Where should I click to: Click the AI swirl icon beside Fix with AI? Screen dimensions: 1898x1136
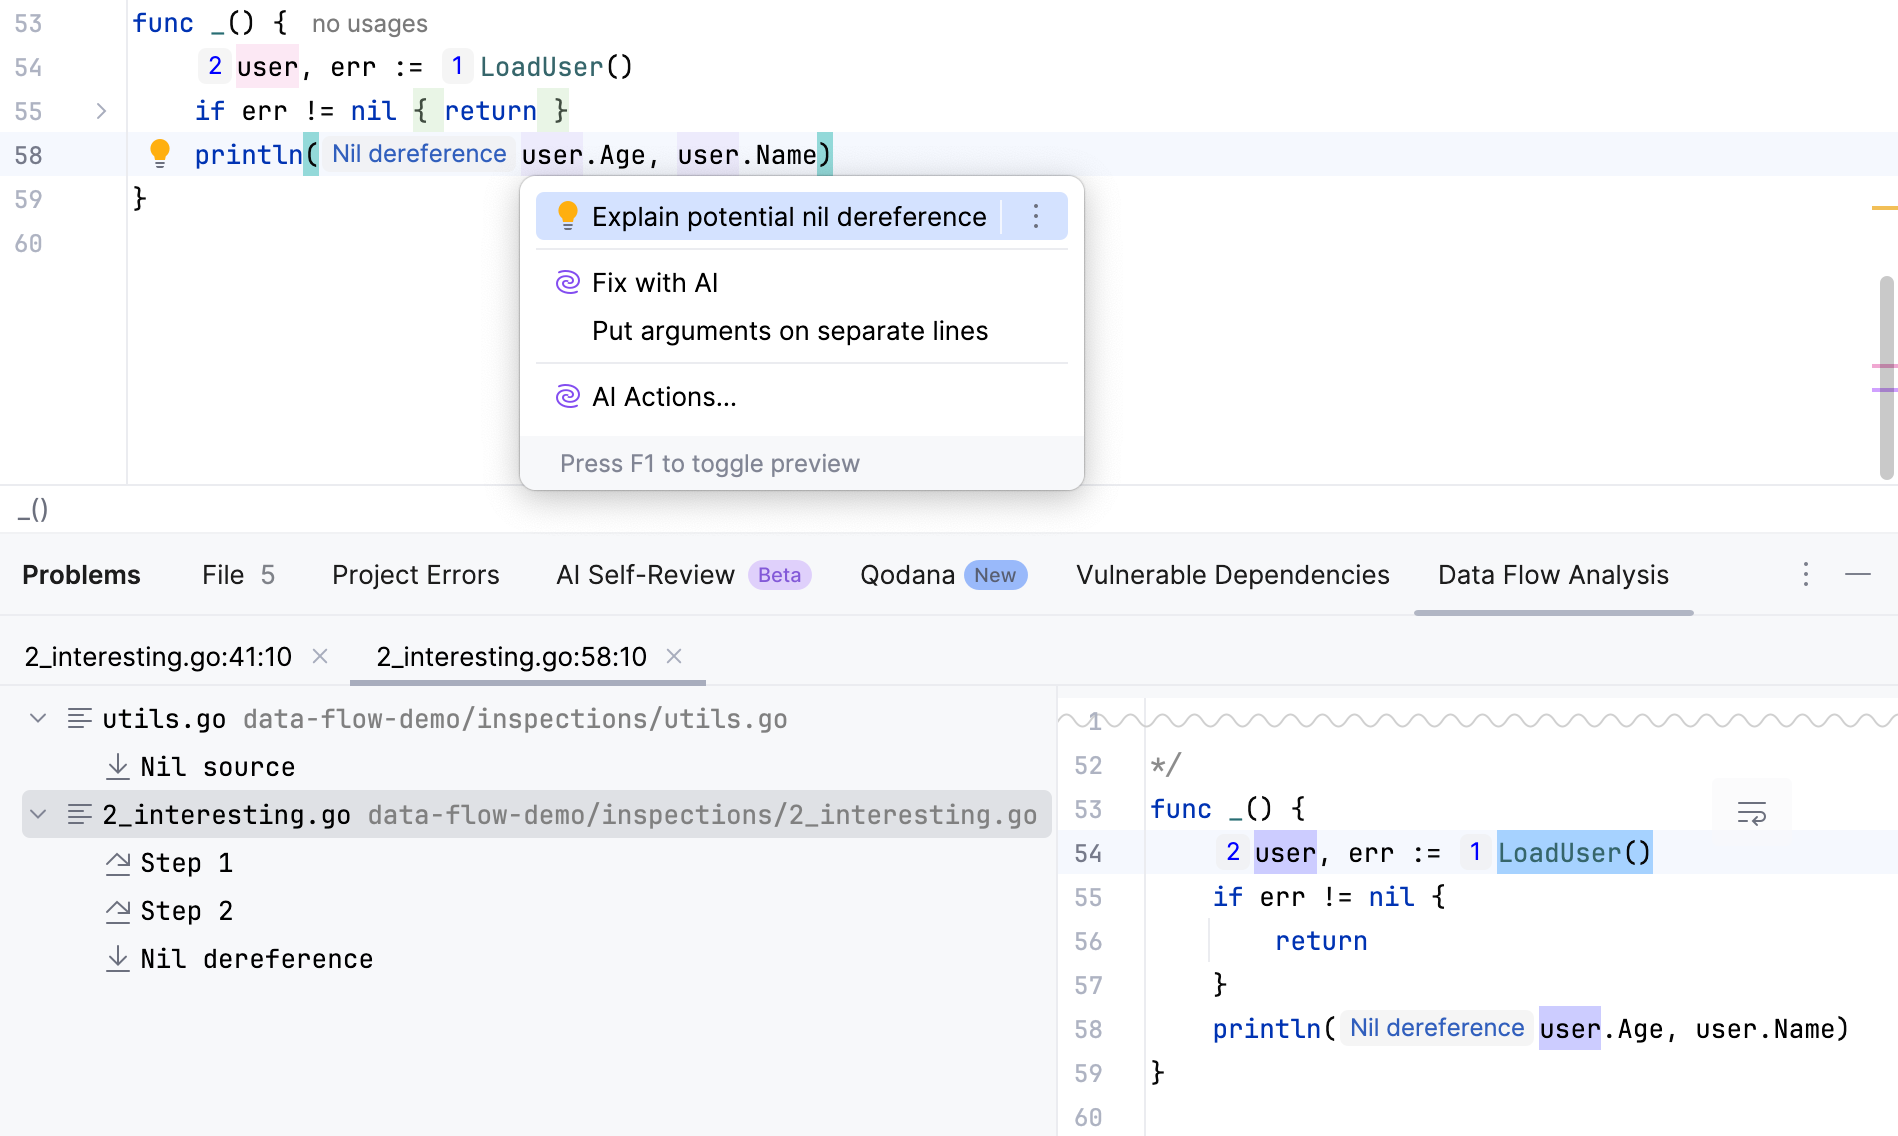point(567,283)
